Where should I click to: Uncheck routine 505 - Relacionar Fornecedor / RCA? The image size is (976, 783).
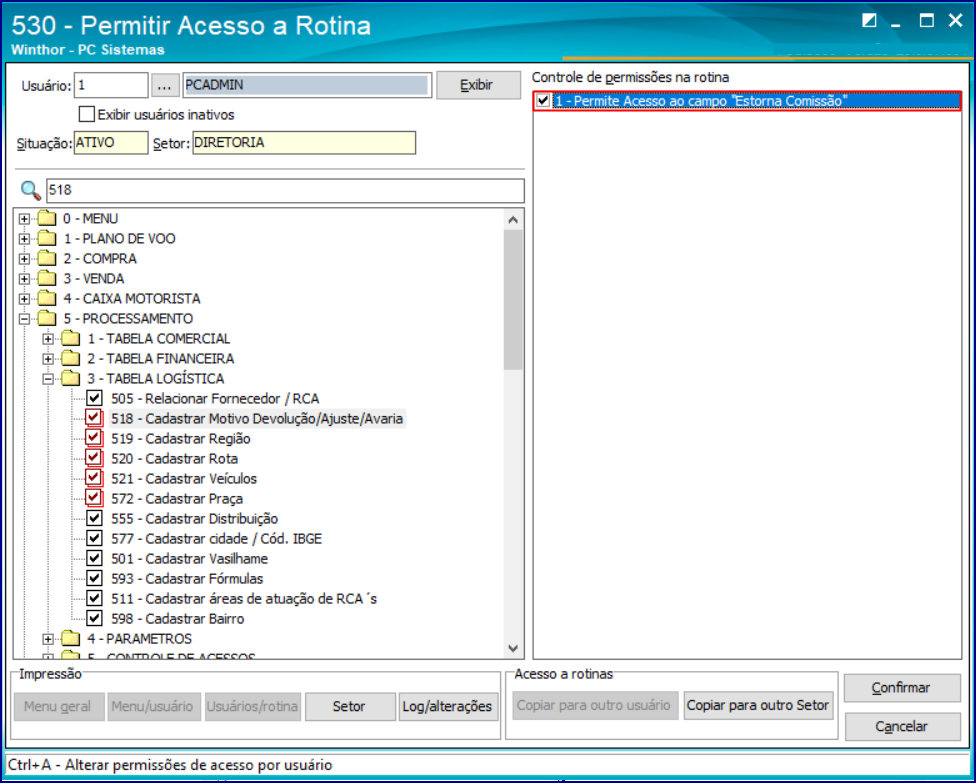[x=94, y=398]
